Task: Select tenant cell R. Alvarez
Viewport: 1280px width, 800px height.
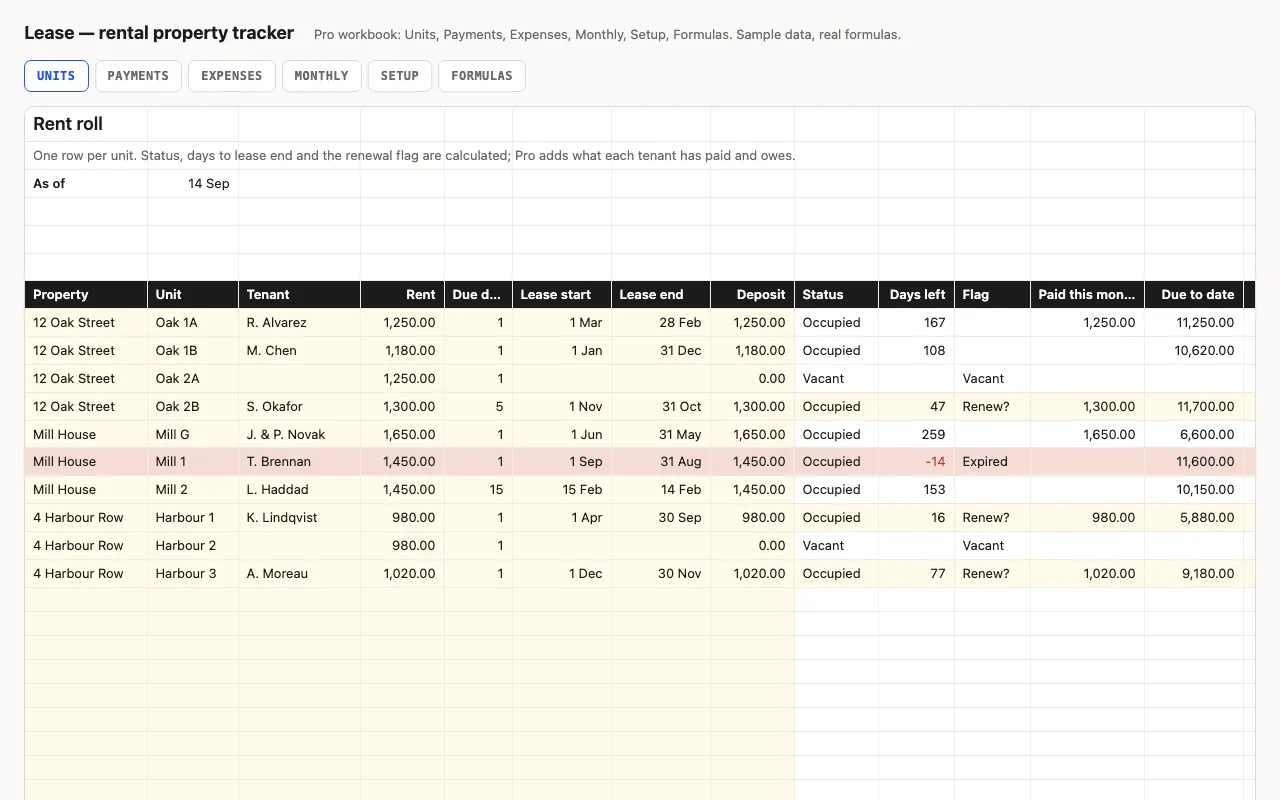Action: point(299,323)
